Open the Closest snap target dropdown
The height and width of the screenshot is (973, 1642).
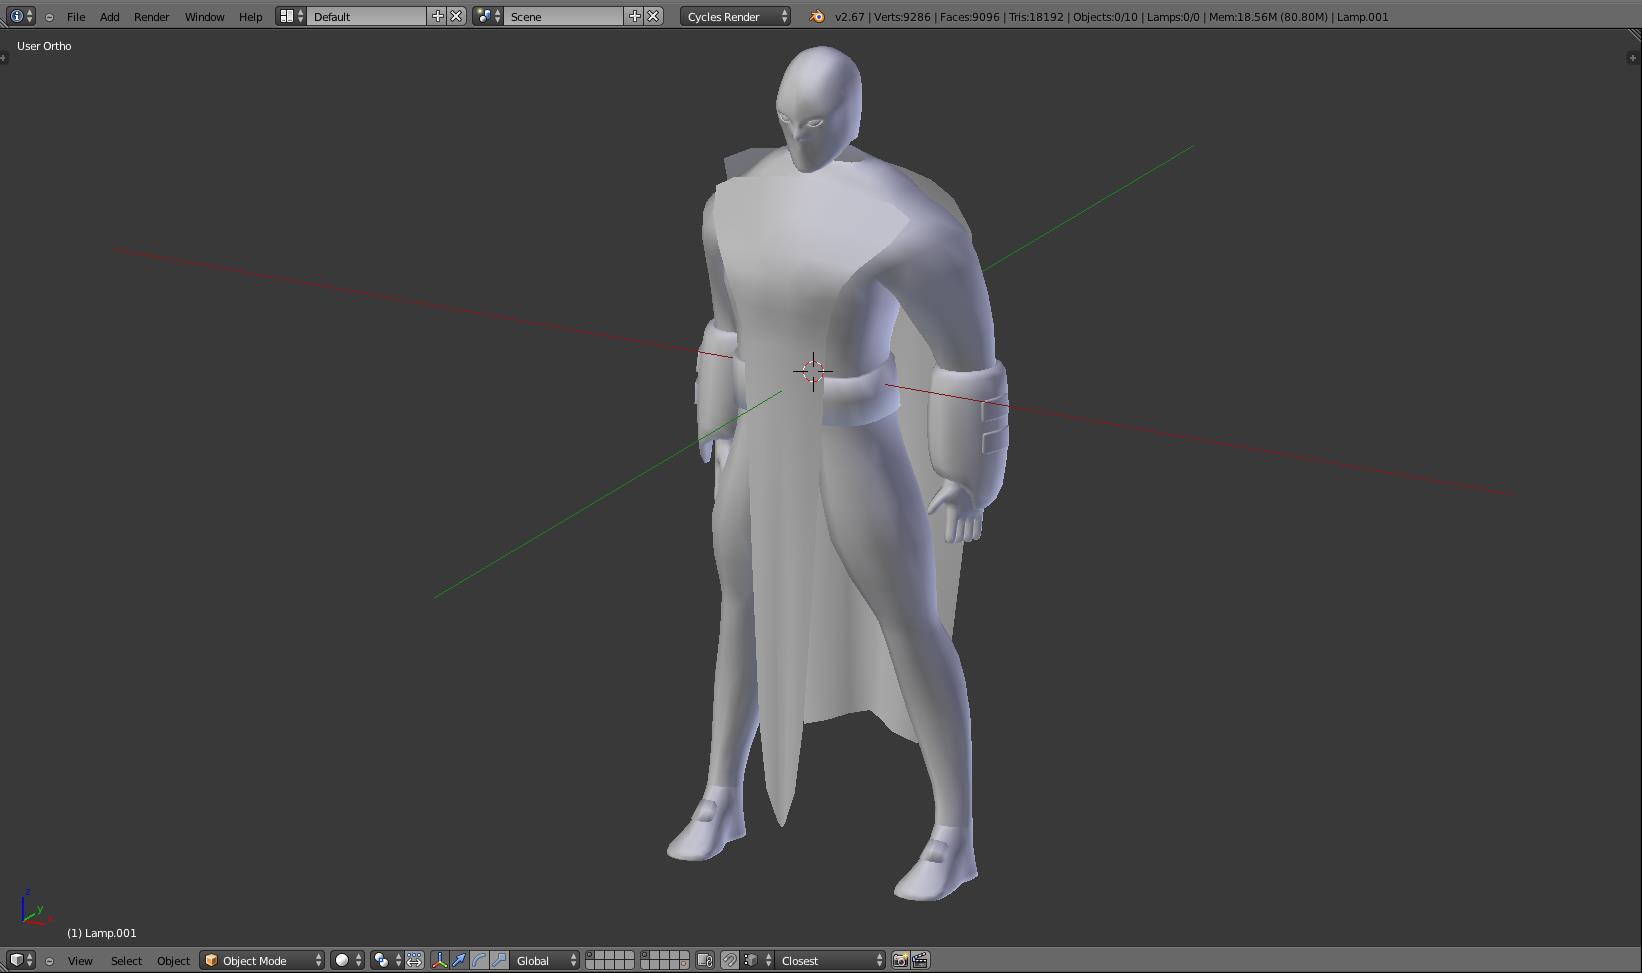(x=830, y=960)
